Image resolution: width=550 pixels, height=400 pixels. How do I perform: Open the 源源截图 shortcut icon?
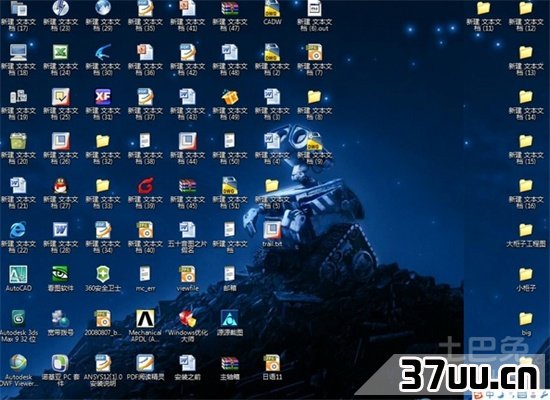tap(230, 319)
